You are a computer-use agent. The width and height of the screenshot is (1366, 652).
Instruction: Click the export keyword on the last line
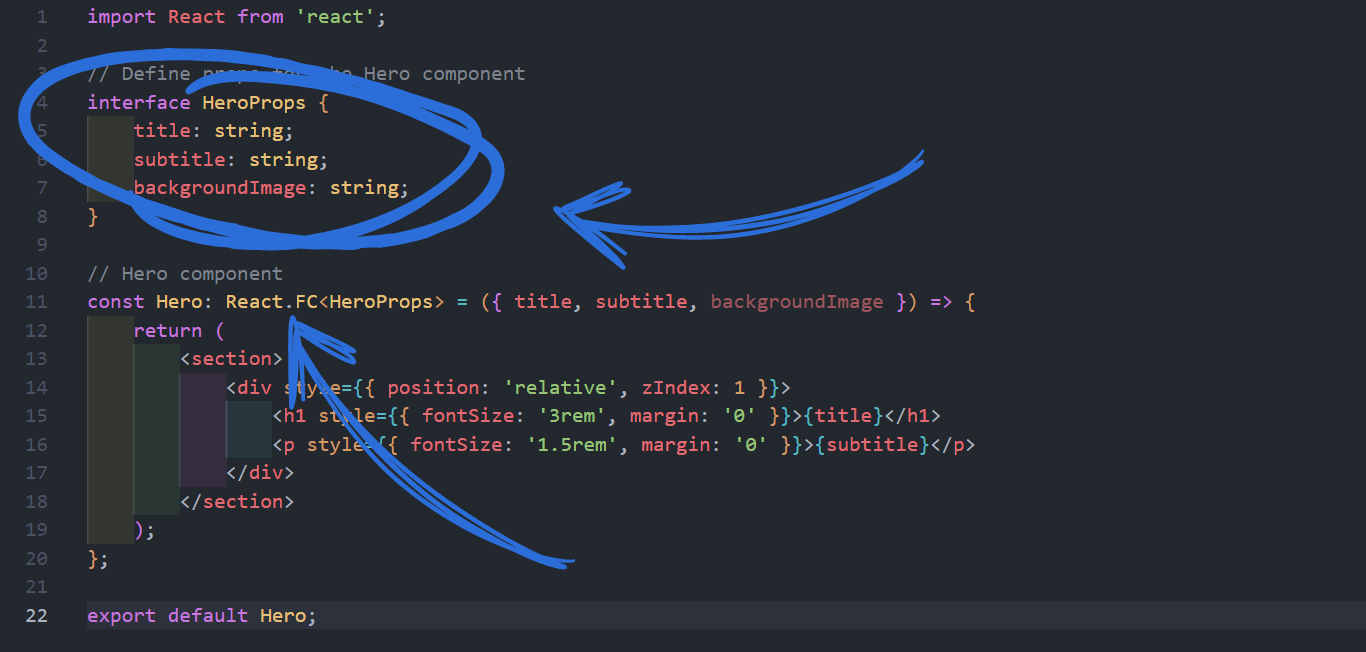coord(122,615)
